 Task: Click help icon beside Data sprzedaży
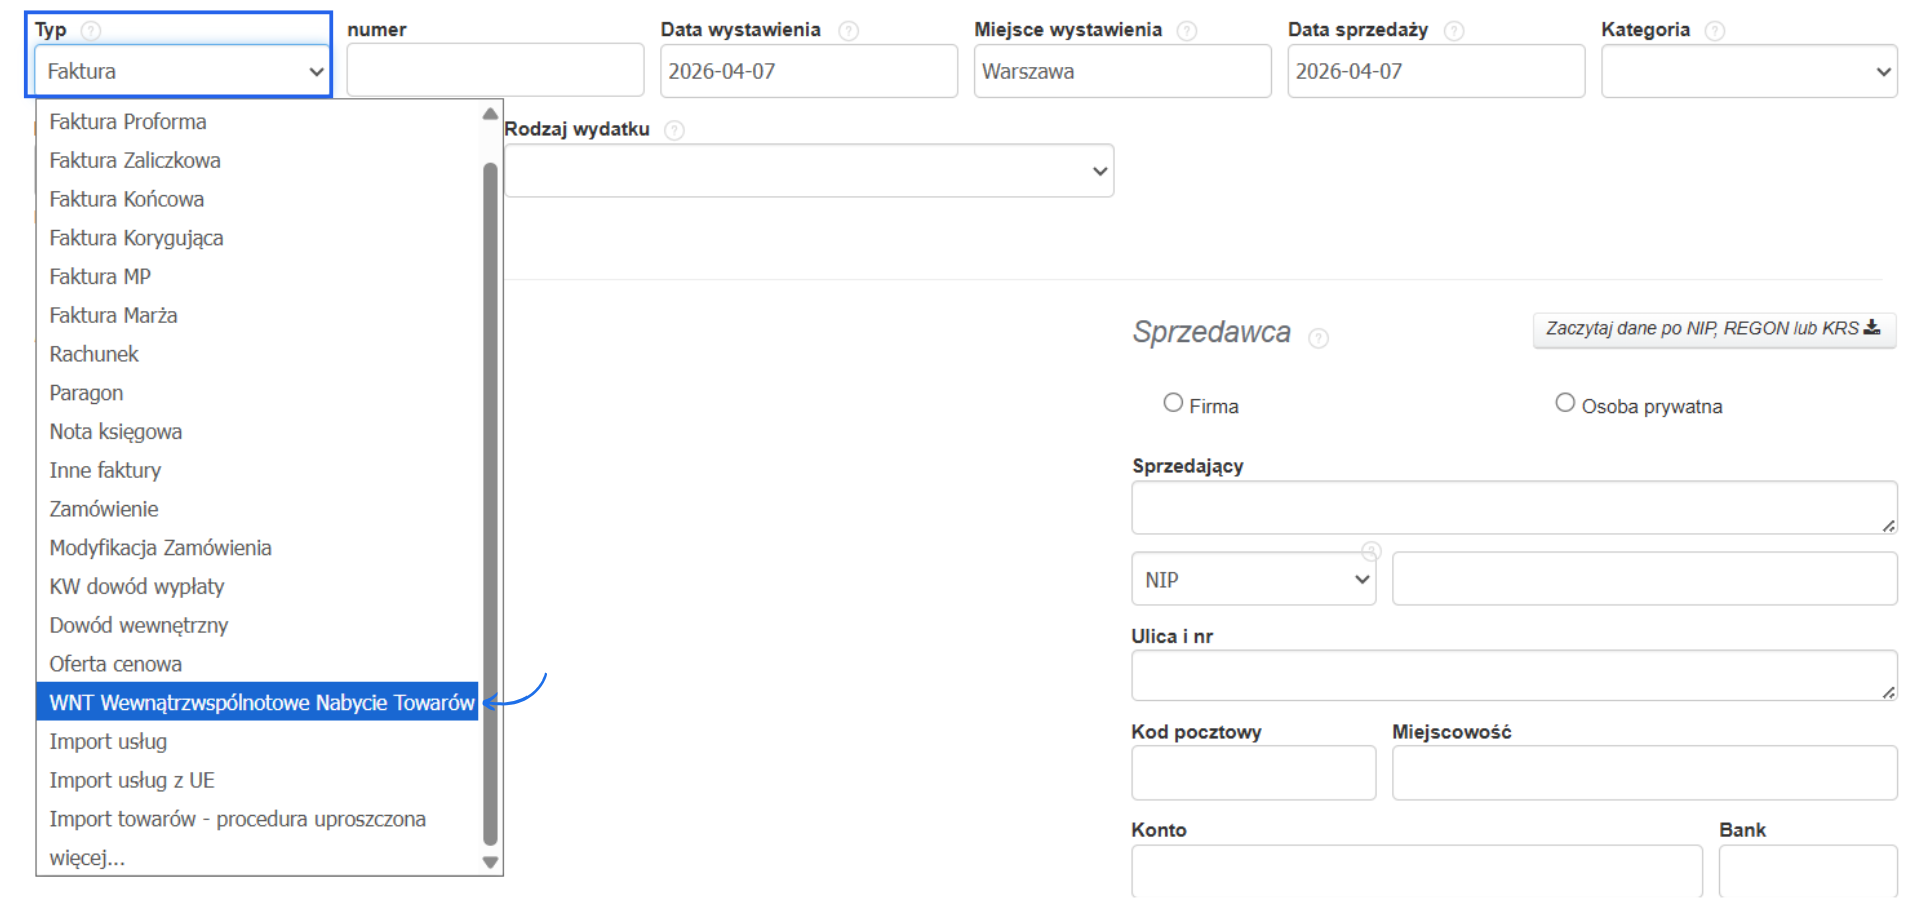coord(1454,31)
